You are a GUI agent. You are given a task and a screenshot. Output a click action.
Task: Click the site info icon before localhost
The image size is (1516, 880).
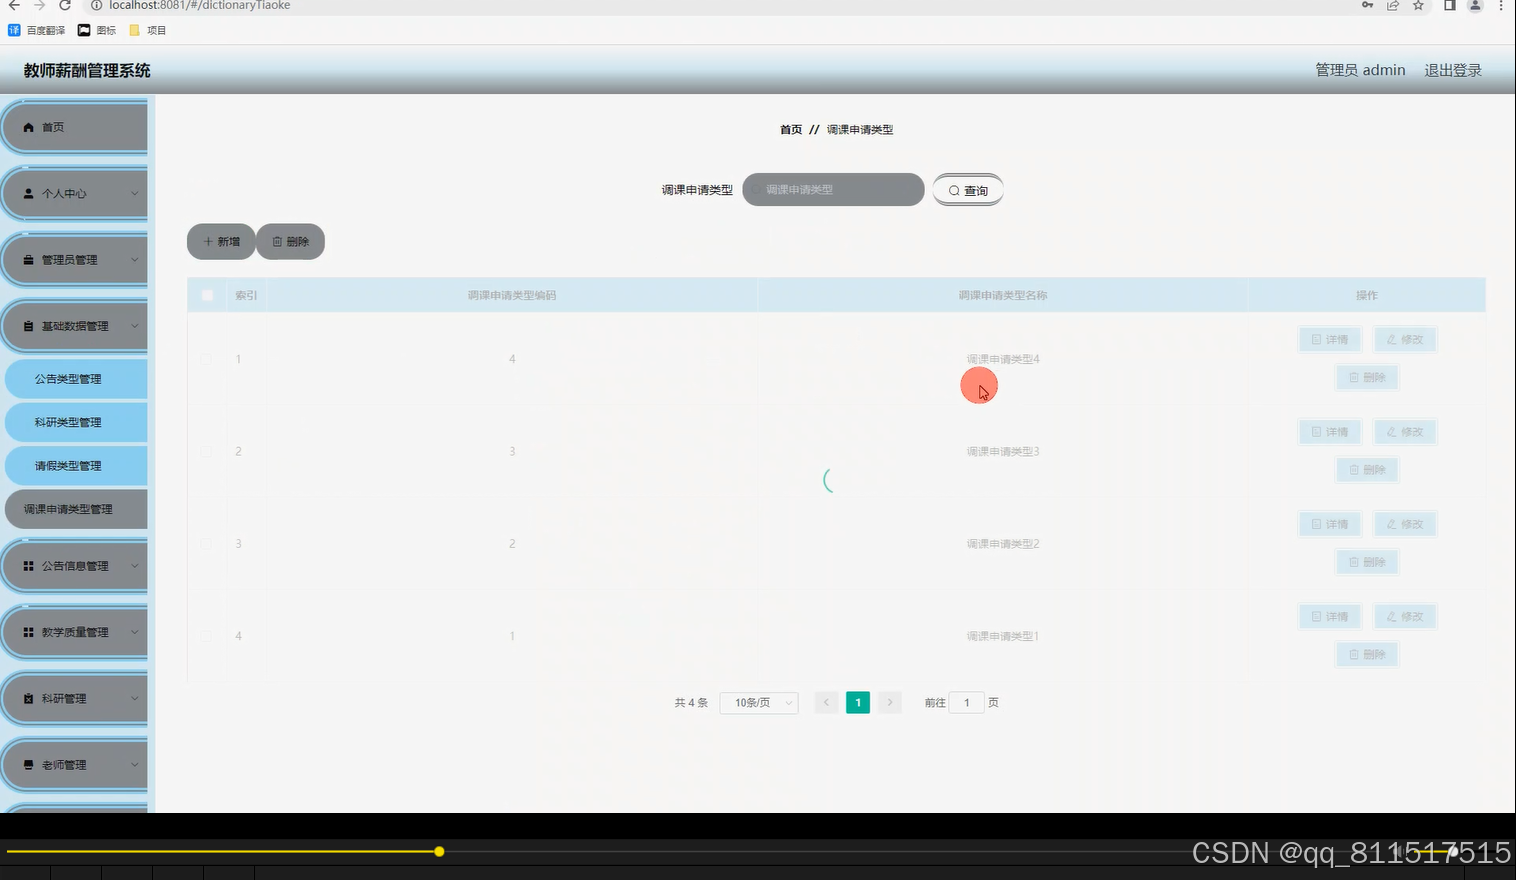97,5
